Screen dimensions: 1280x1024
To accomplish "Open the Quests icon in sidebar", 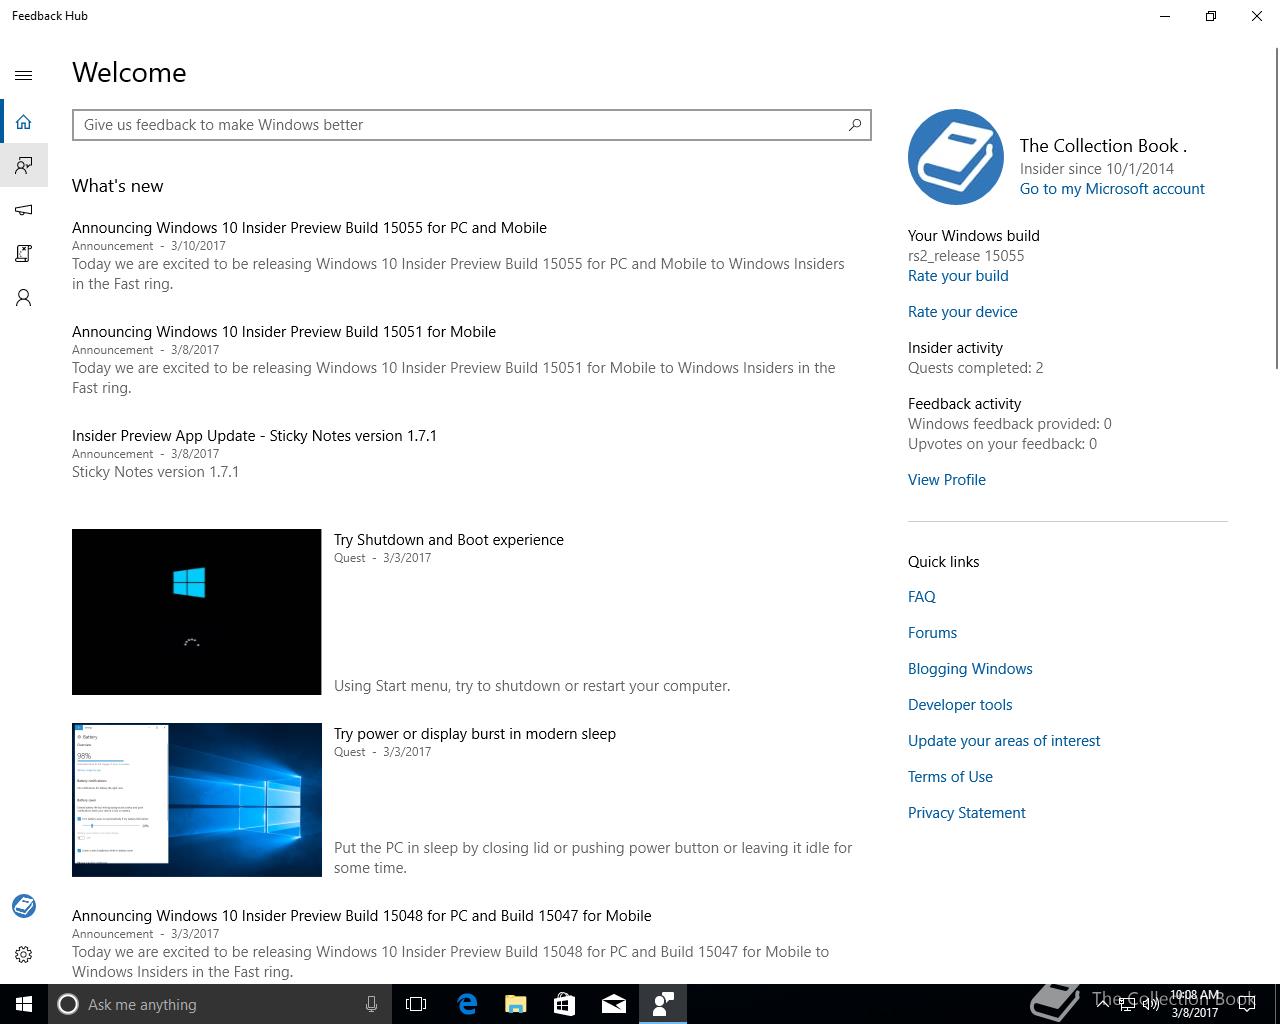I will 24,254.
